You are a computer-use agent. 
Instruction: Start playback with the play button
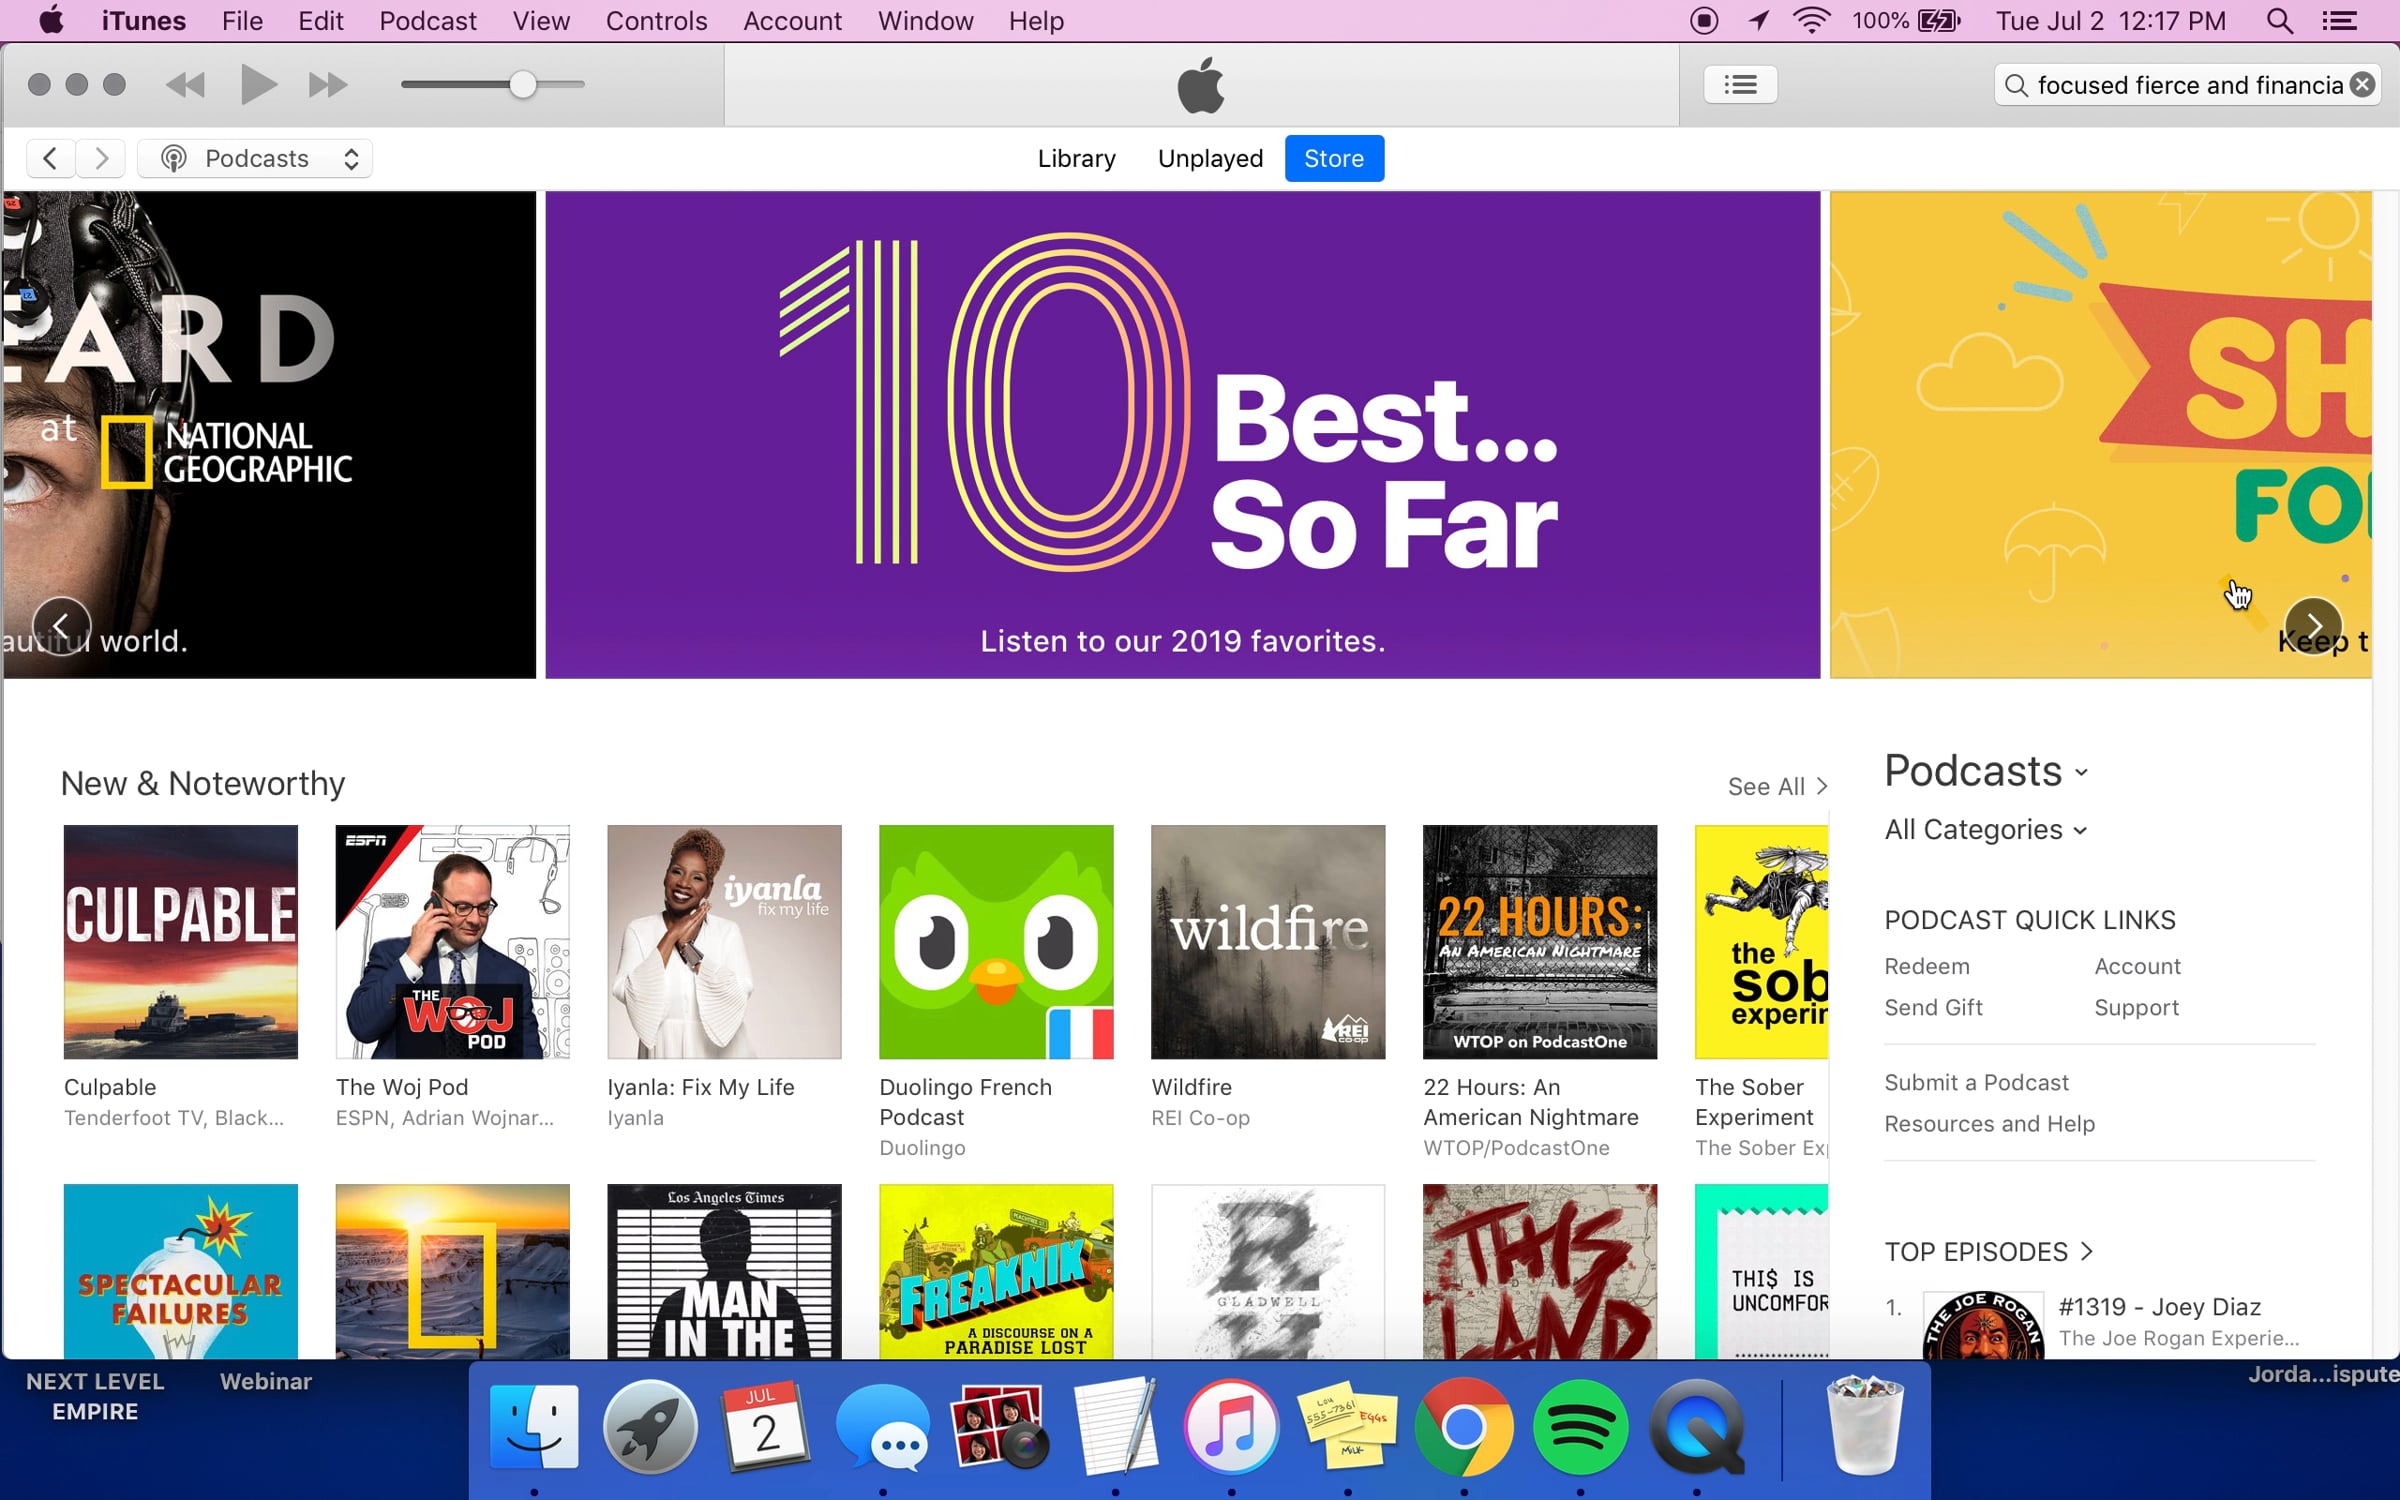tap(258, 85)
